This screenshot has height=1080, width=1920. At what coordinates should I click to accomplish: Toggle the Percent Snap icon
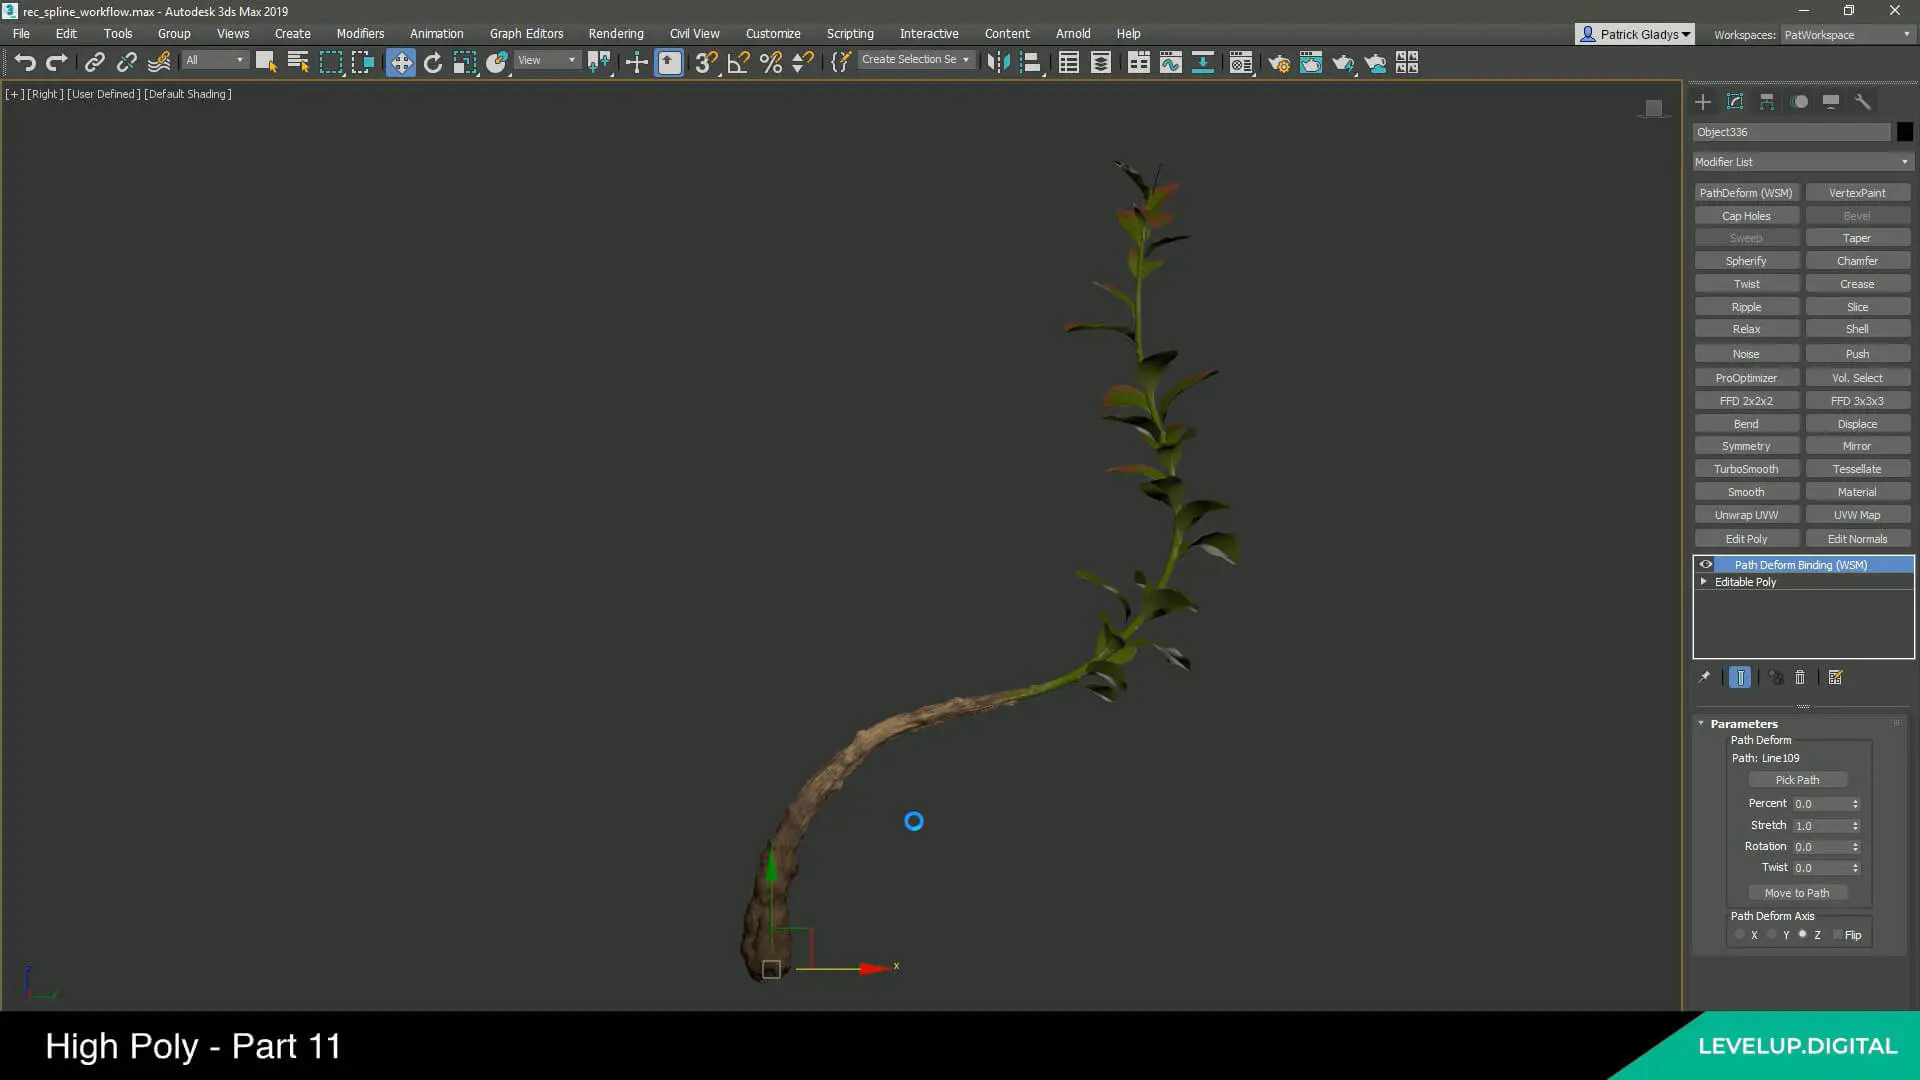[770, 63]
